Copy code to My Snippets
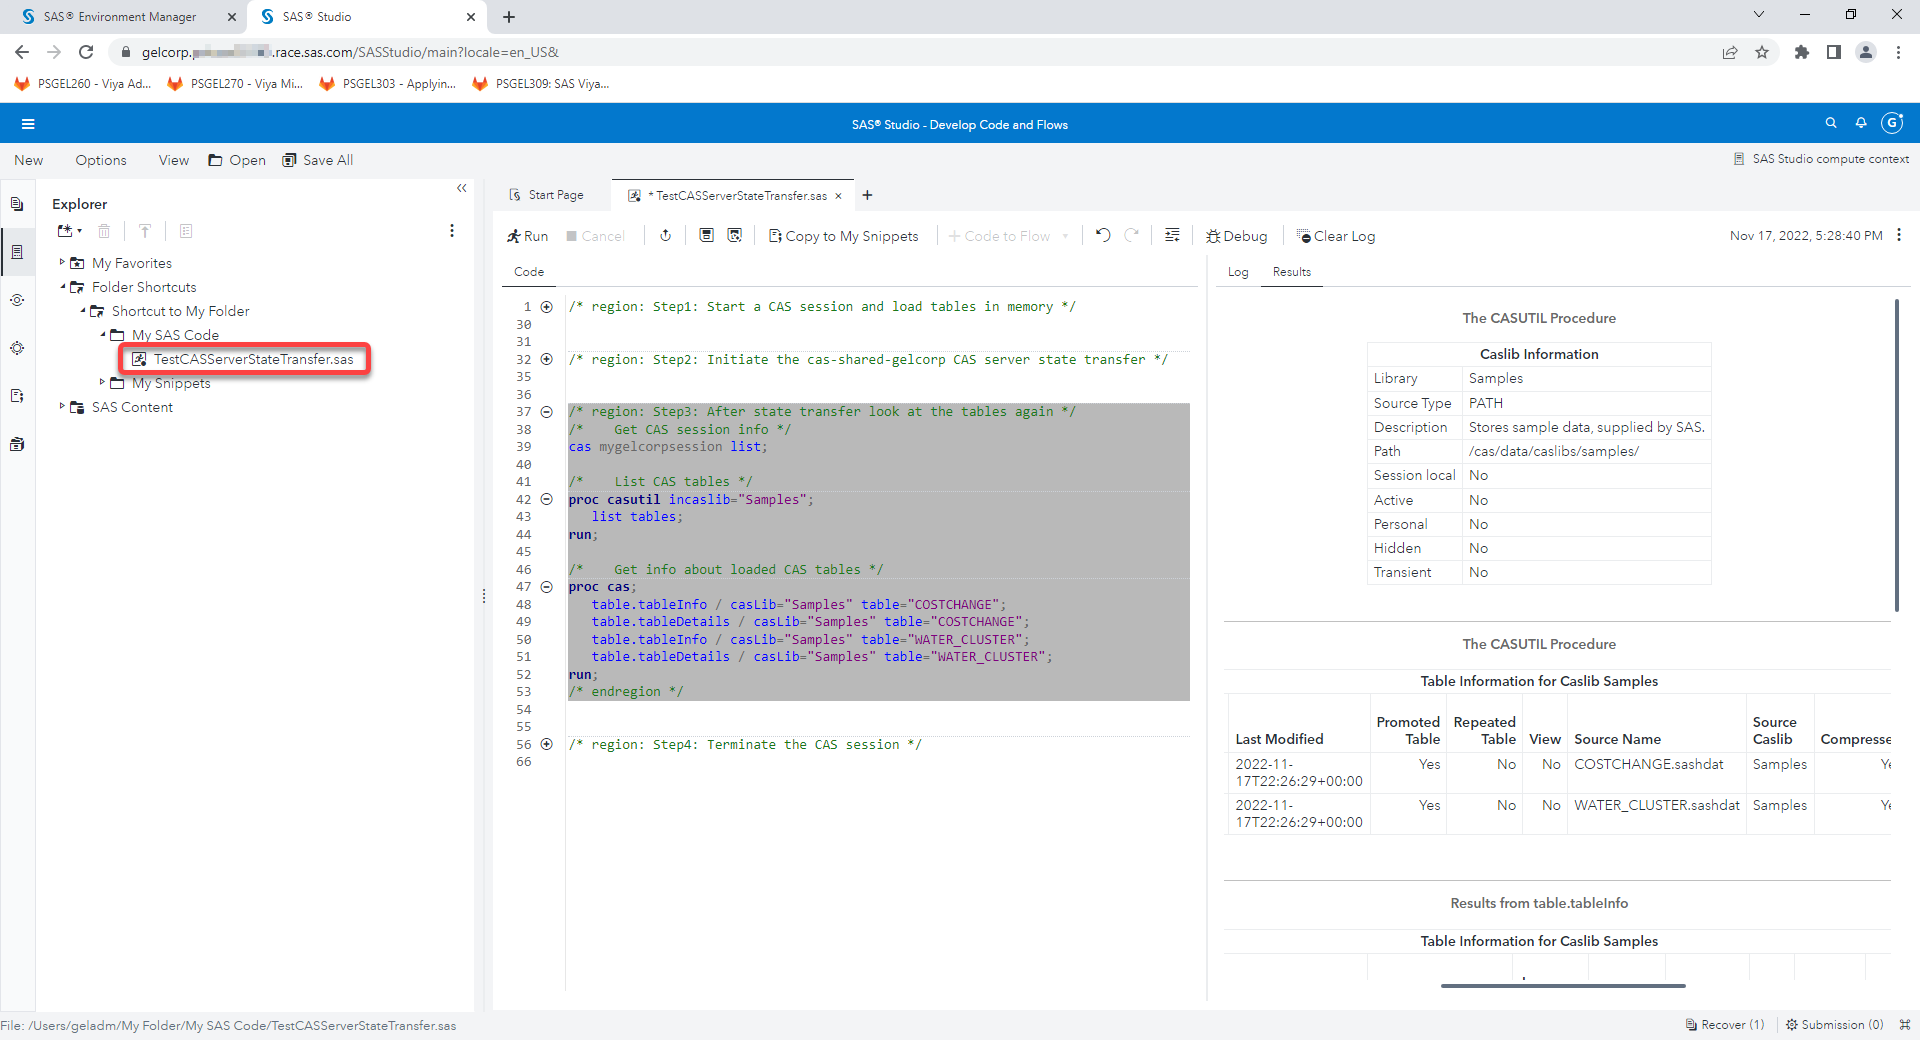The width and height of the screenshot is (1920, 1040). [843, 236]
